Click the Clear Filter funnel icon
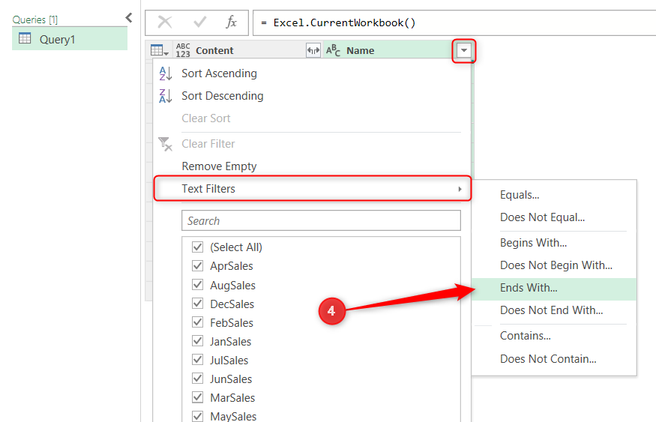This screenshot has height=422, width=656. 165,144
